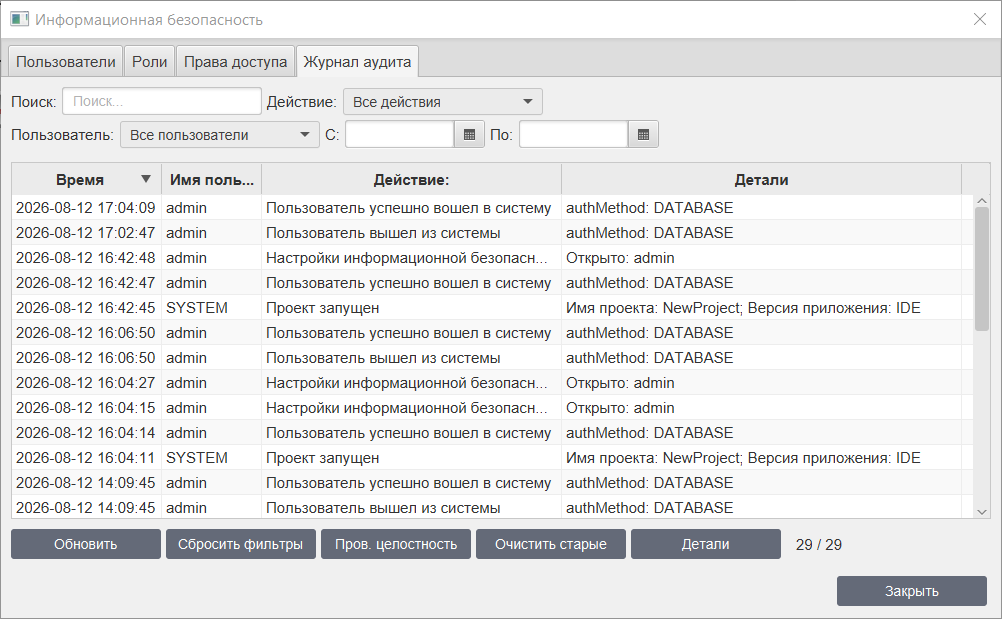The width and height of the screenshot is (1002, 619).
Task: Close the Информационная безопасность window
Action: tap(980, 19)
